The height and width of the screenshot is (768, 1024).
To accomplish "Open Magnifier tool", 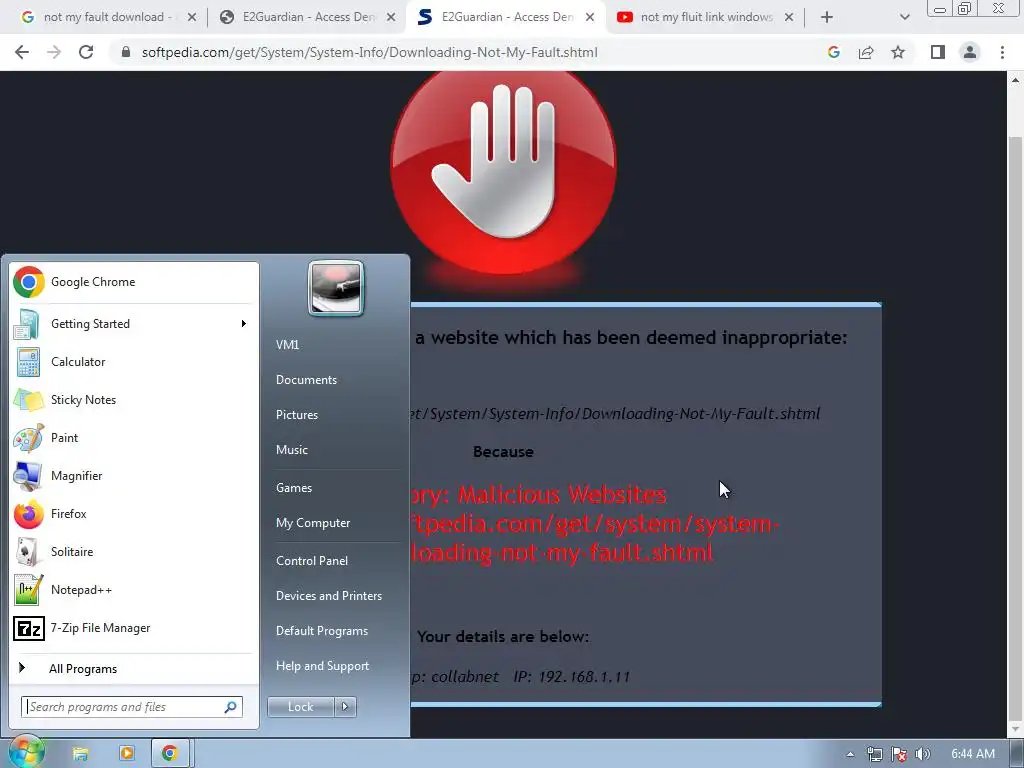I will 134,475.
